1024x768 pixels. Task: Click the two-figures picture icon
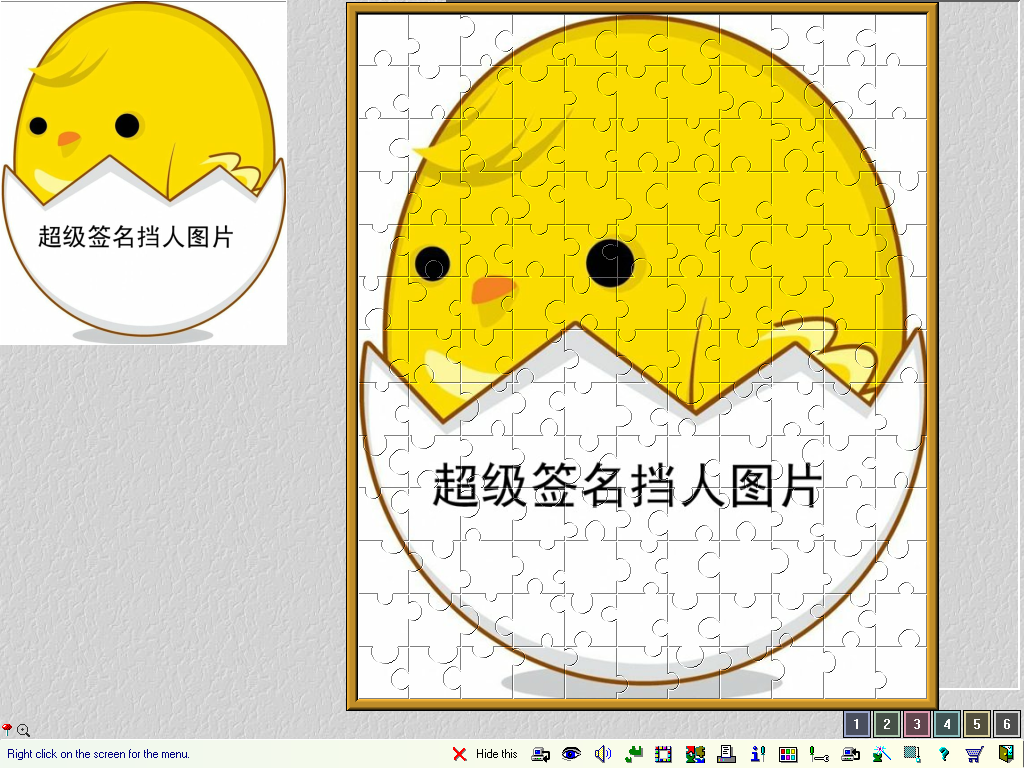pyautogui.click(x=696, y=754)
